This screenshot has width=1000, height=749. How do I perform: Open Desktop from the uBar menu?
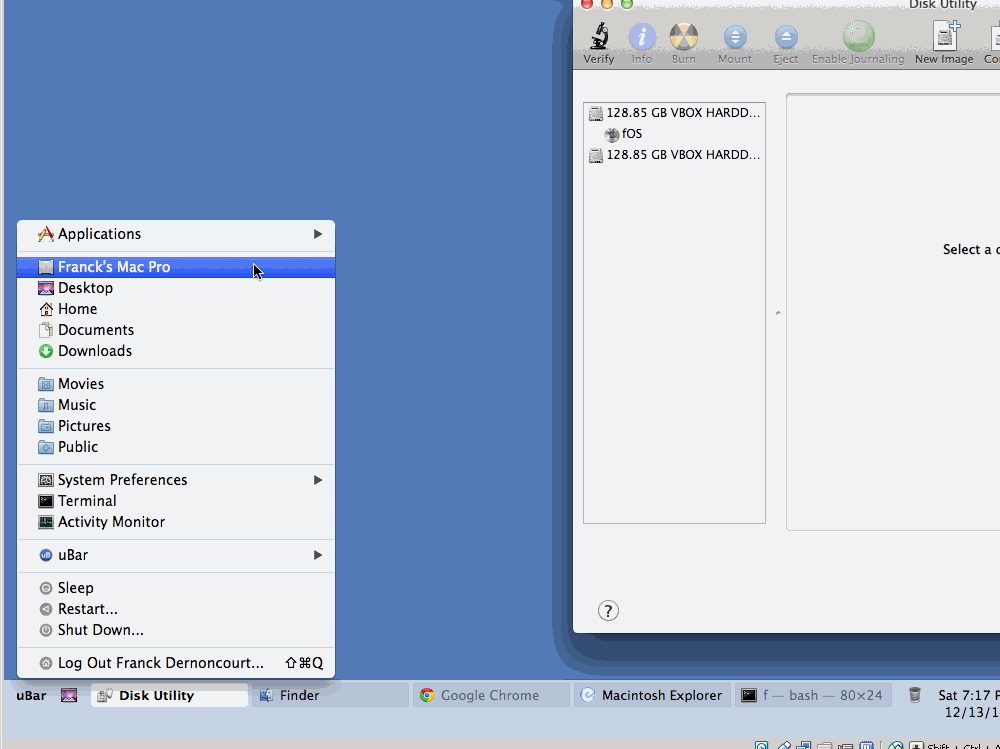[176, 288]
